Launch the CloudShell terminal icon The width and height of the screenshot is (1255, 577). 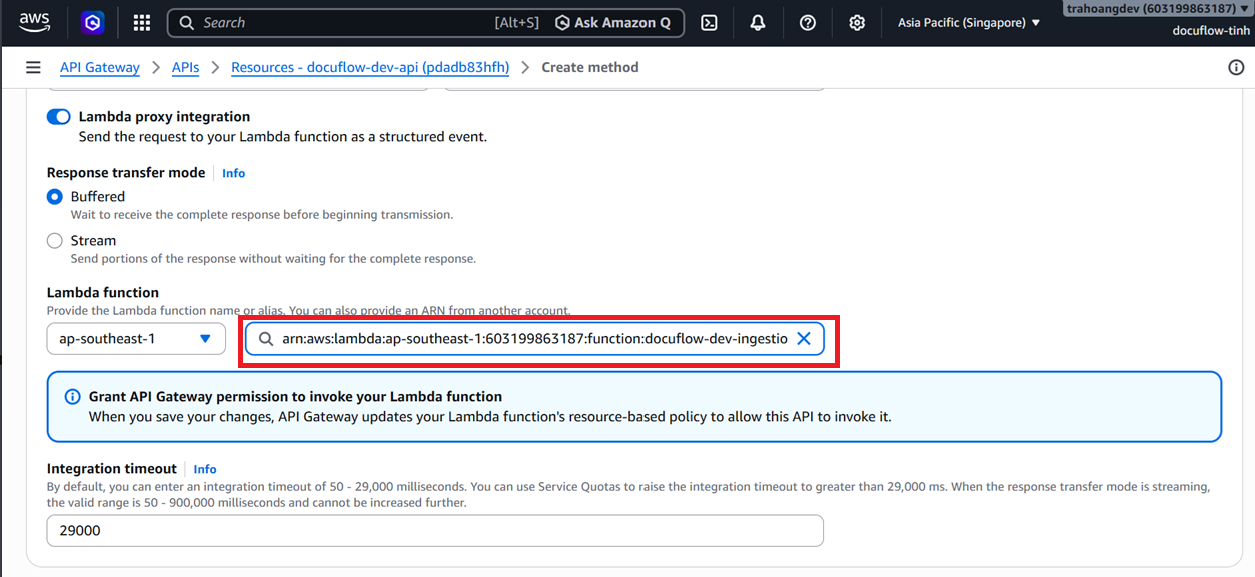[709, 22]
